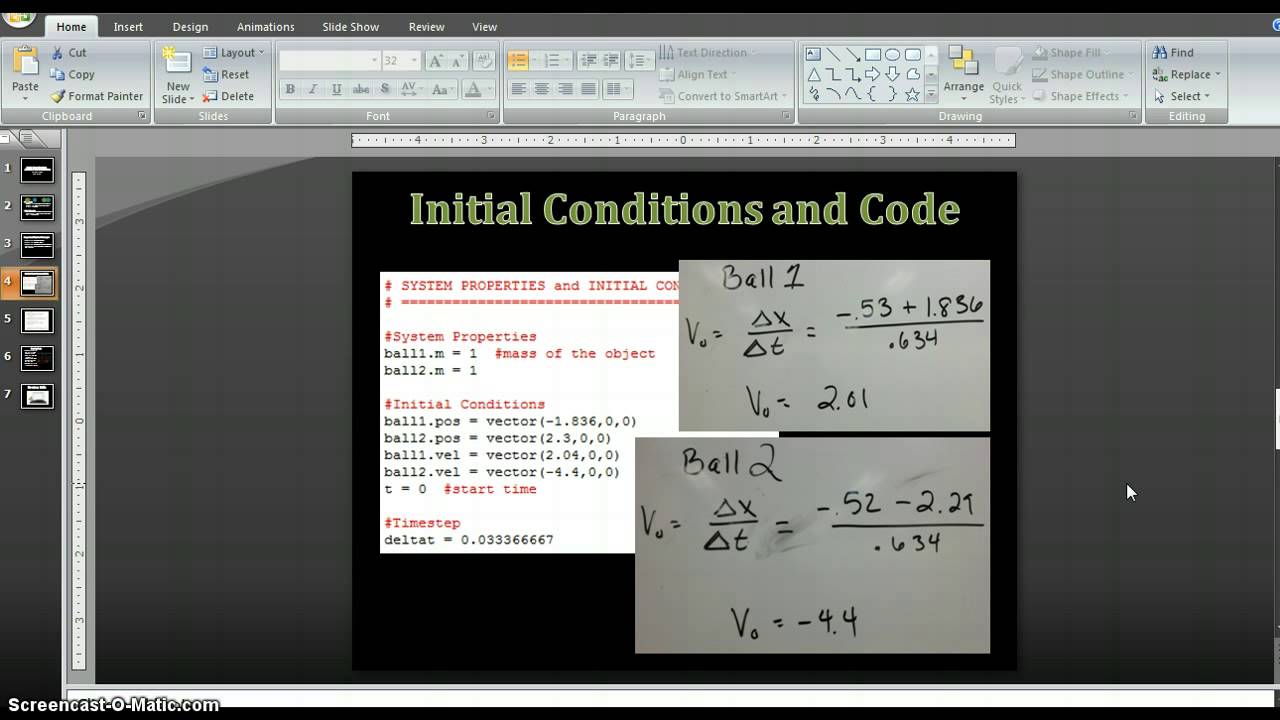
Task: Click the Increase Font Size icon
Action: point(436,61)
